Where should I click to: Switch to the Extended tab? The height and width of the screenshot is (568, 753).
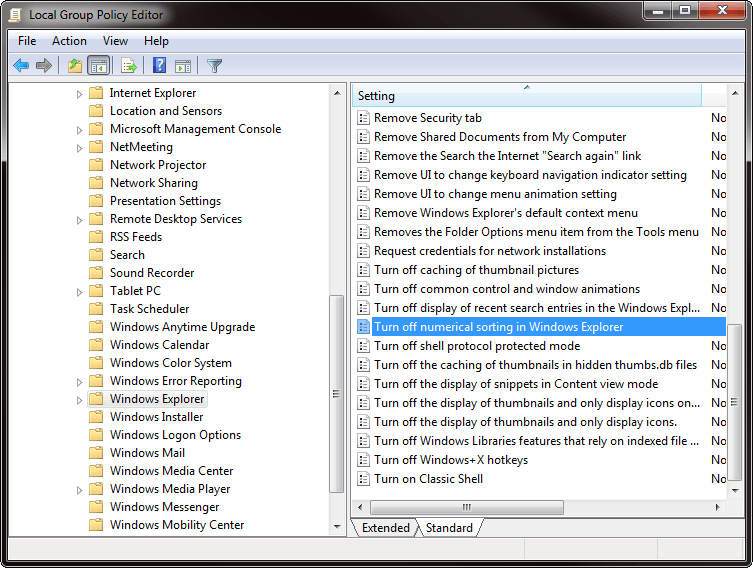pyautogui.click(x=385, y=528)
